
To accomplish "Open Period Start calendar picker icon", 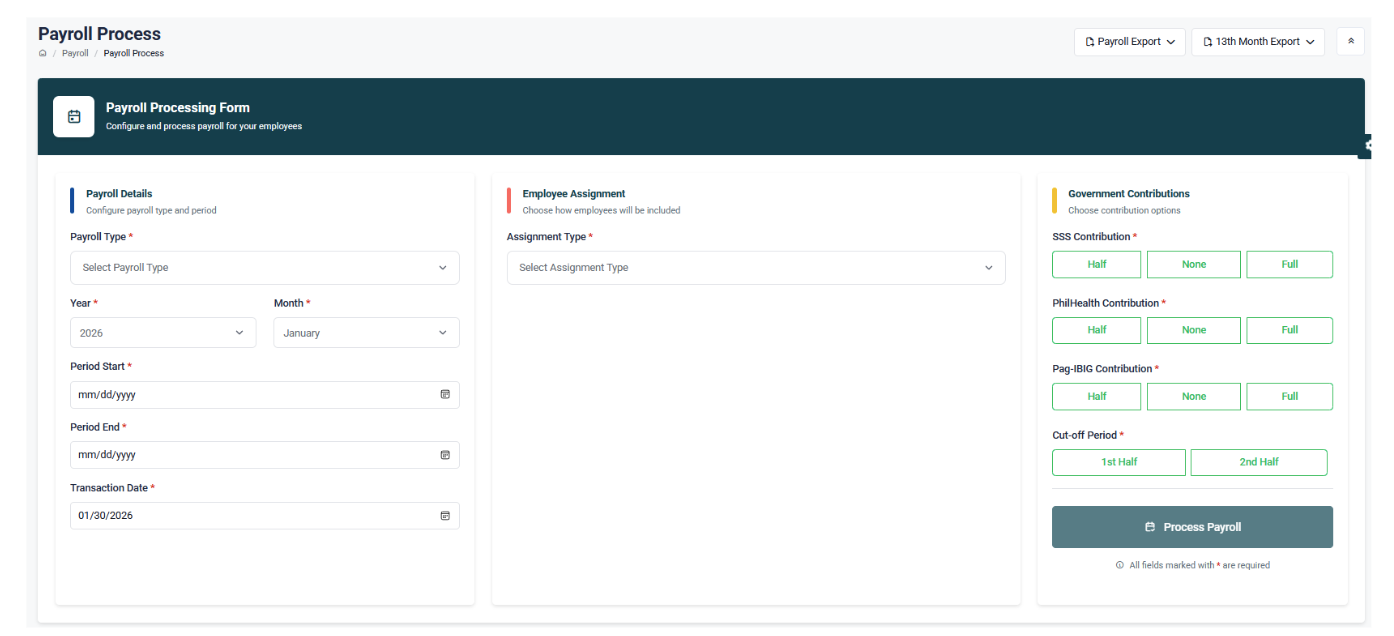I will (x=445, y=394).
